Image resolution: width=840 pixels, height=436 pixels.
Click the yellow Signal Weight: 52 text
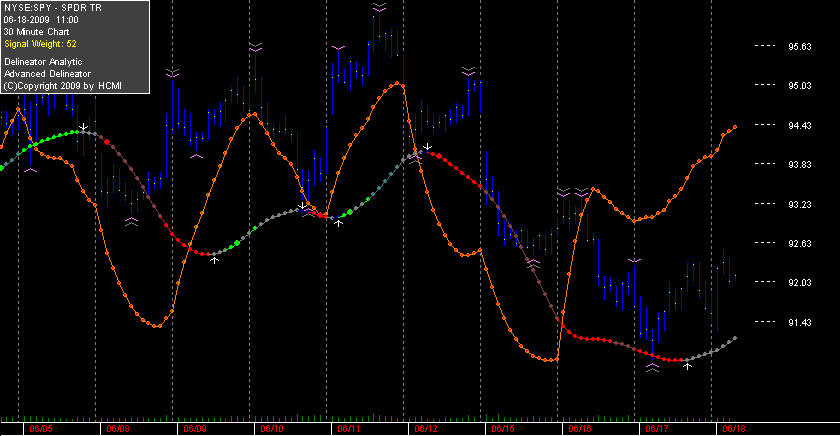[40, 44]
